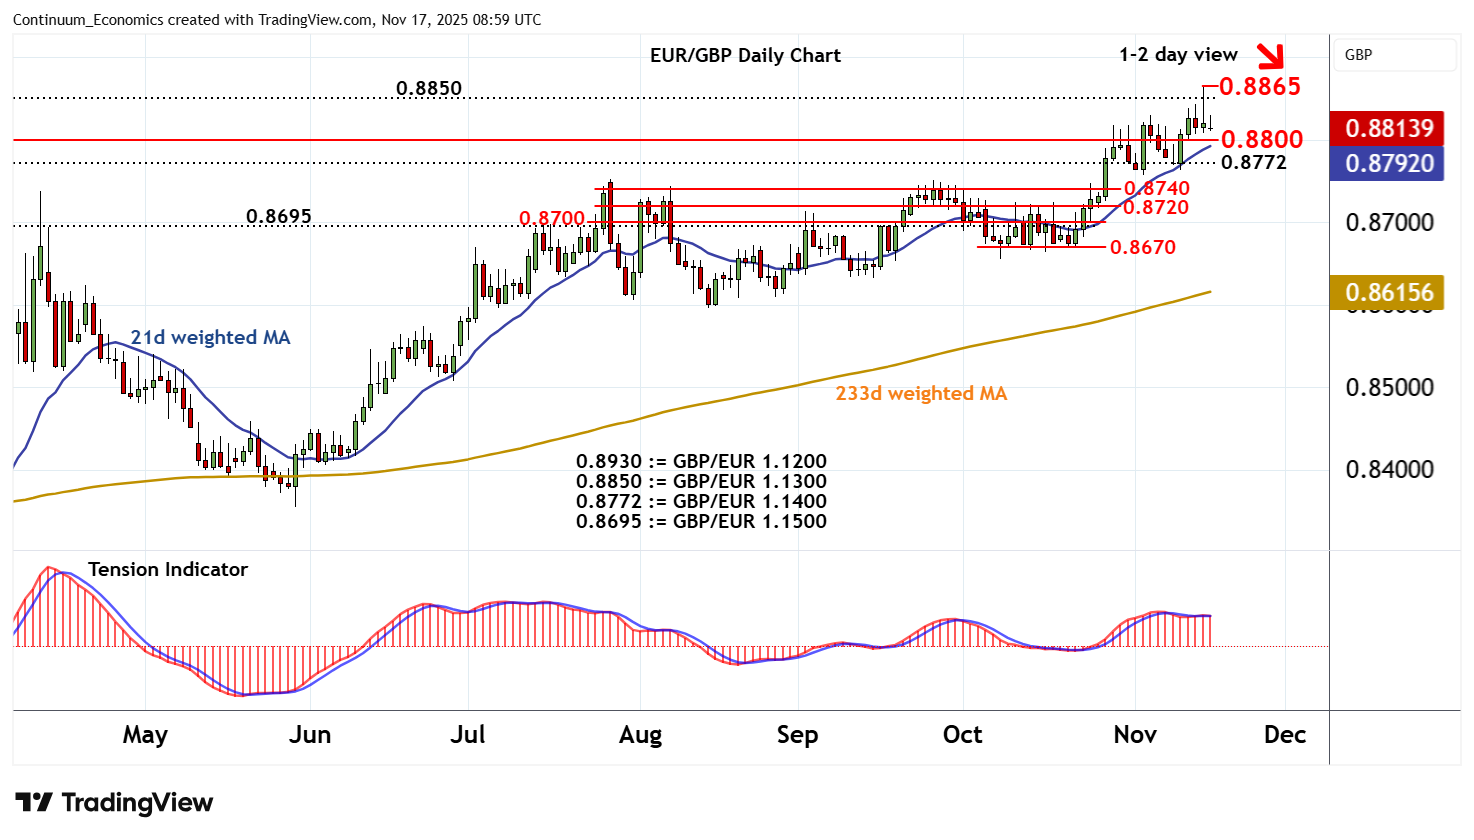Click the red downward arrow icon
Viewport: 1474px width, 840px height.
coord(1270,56)
